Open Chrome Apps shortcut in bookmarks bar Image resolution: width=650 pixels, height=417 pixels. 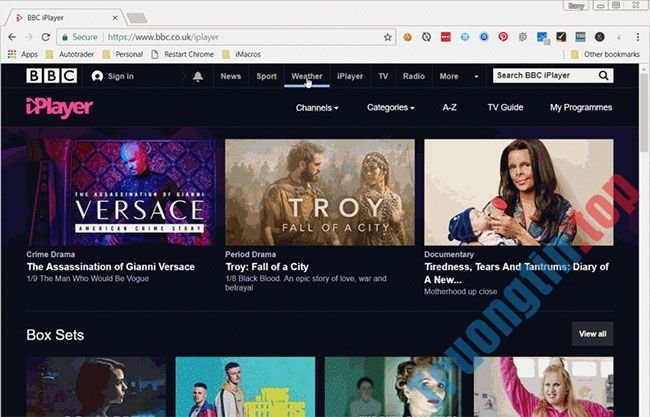(23, 54)
